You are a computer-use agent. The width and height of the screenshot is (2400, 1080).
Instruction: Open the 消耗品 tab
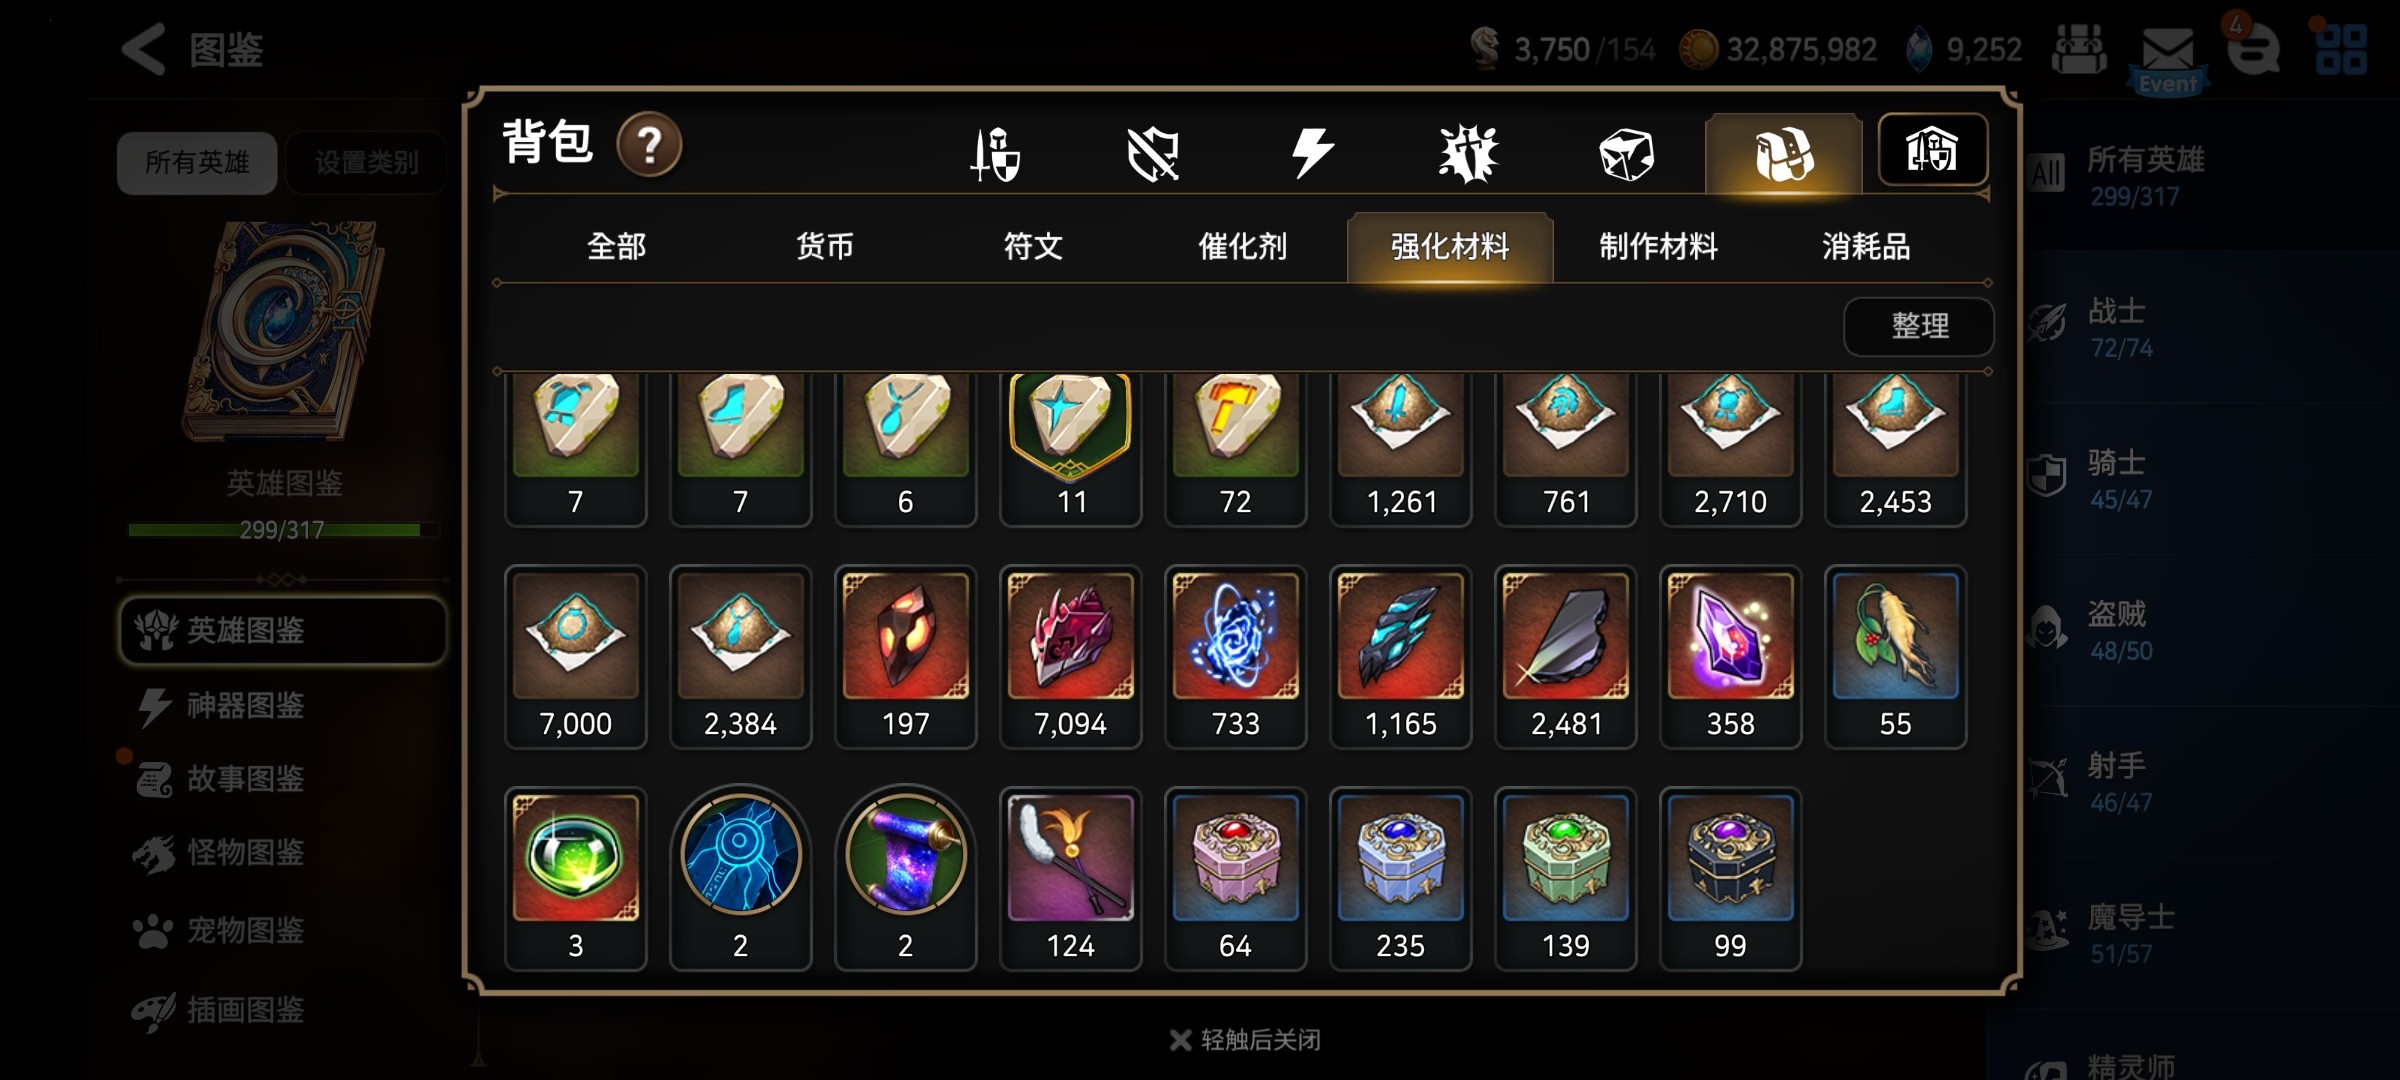pos(1866,246)
